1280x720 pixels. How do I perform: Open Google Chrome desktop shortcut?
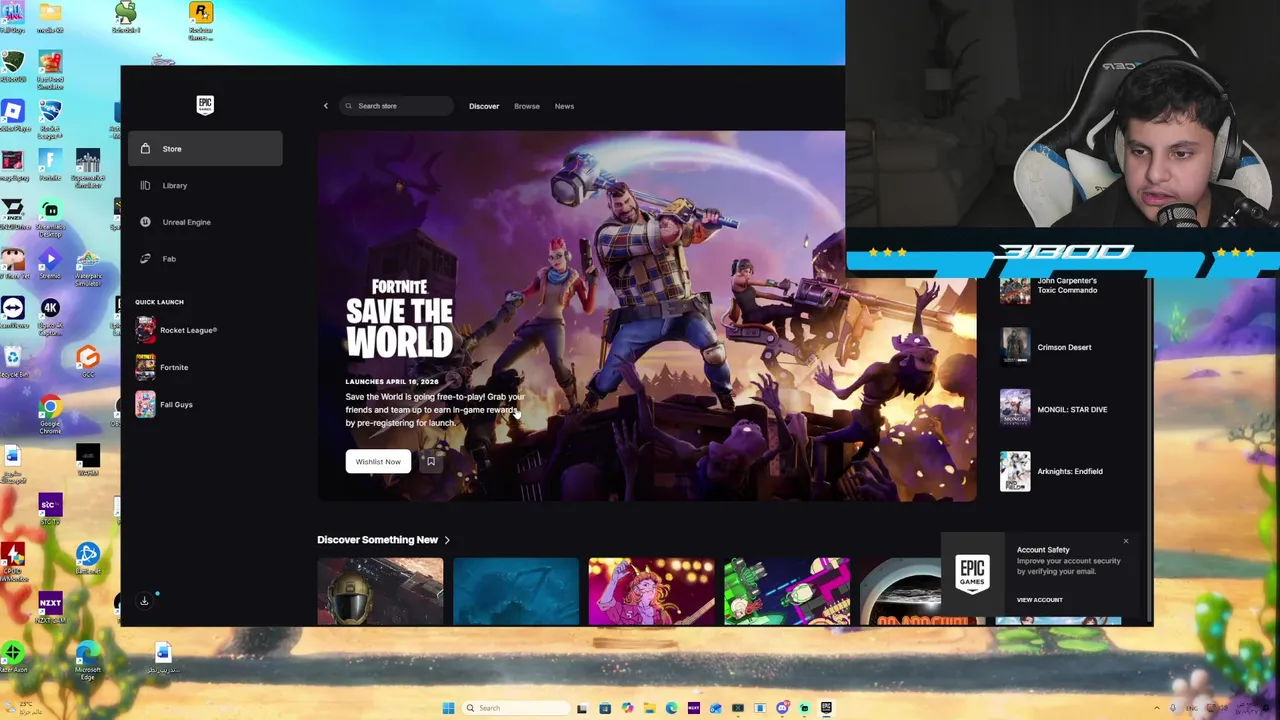50,413
